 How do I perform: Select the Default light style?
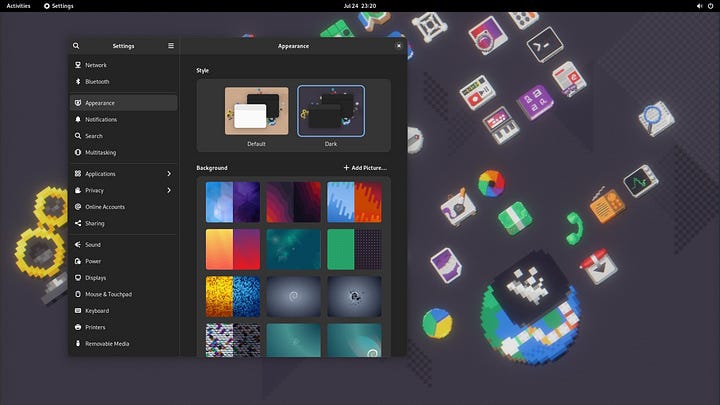[257, 111]
